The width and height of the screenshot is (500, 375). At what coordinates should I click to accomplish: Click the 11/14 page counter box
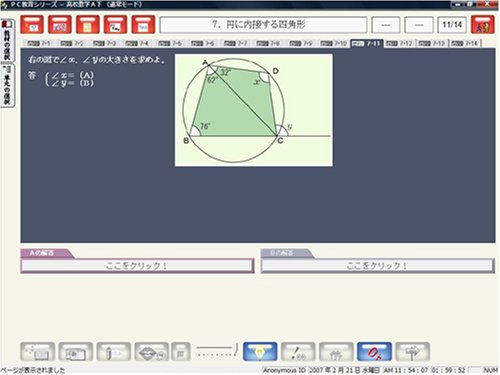(452, 25)
